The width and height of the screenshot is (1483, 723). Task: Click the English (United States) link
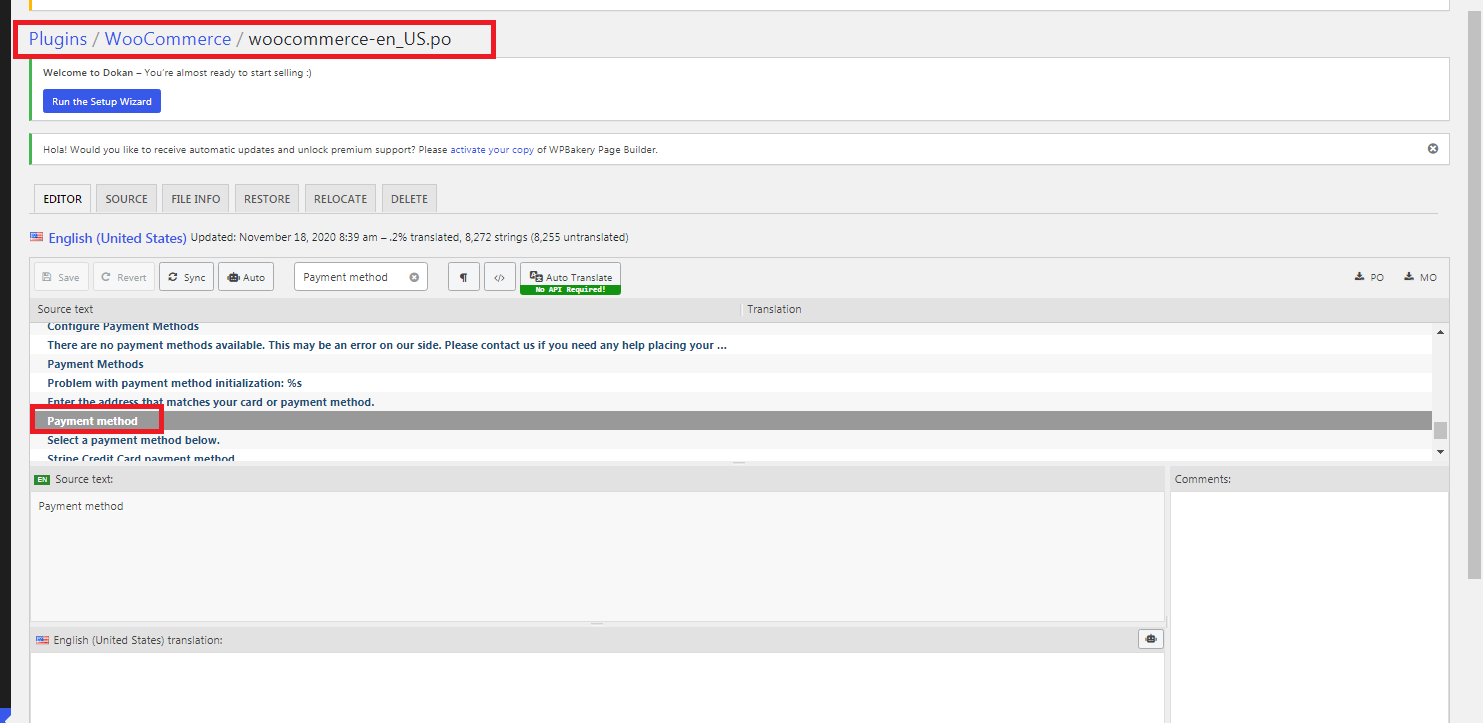pyautogui.click(x=117, y=238)
